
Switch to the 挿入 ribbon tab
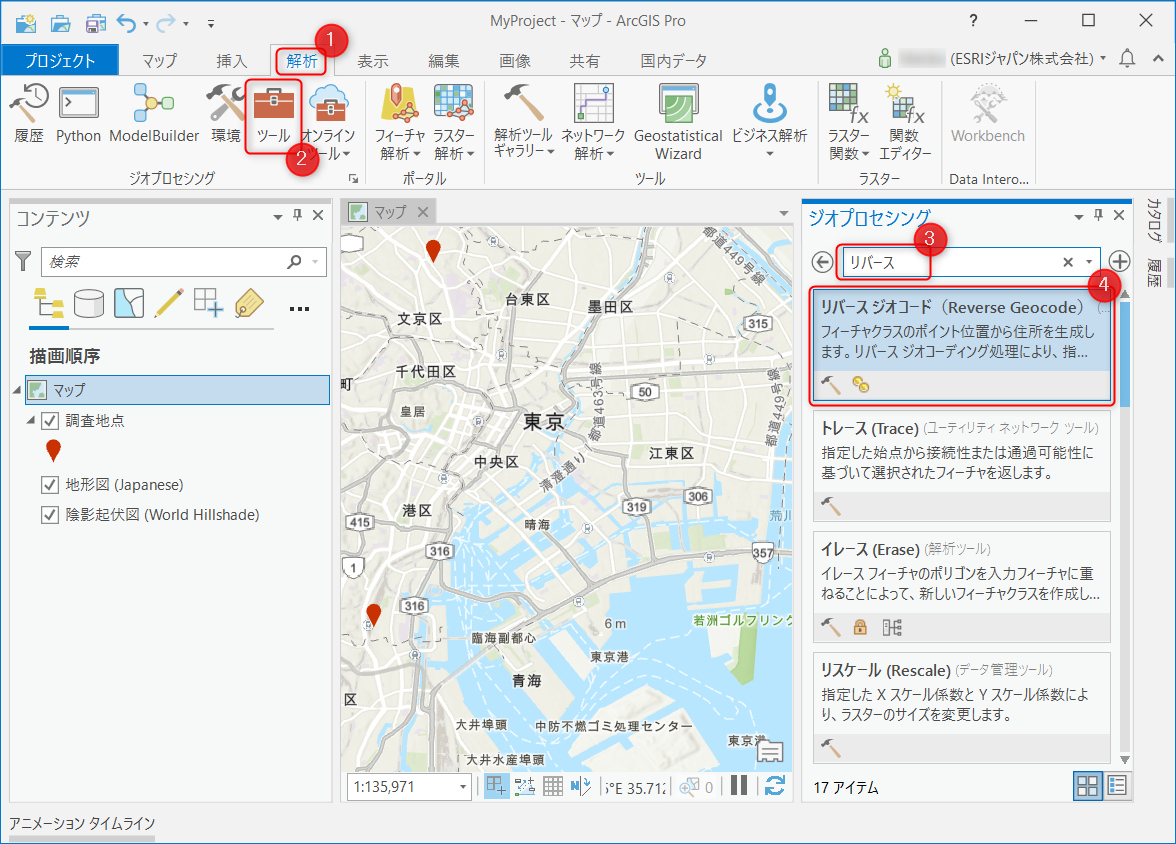pos(231,61)
